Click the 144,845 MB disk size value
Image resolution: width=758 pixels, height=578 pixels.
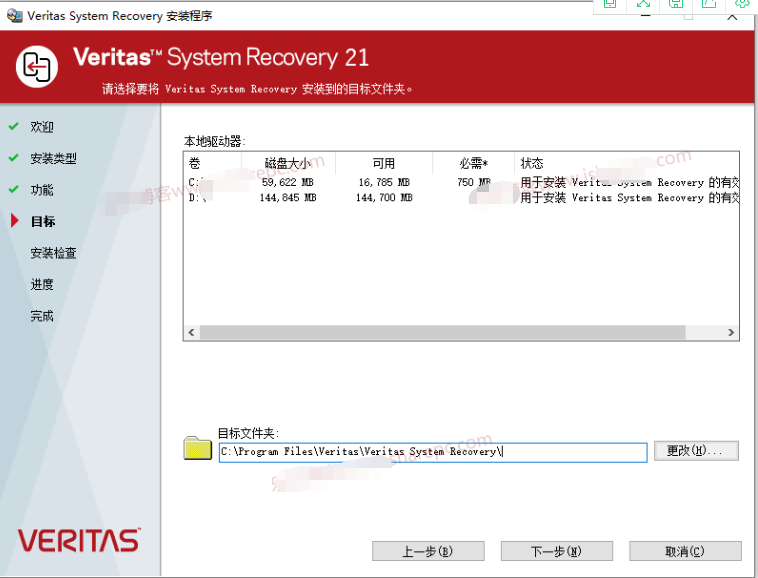288,198
